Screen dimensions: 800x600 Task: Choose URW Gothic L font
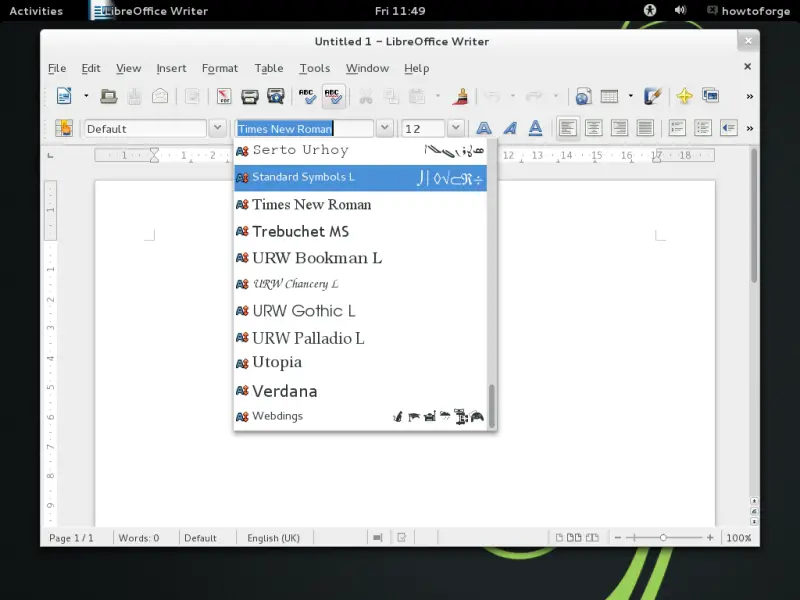point(360,311)
